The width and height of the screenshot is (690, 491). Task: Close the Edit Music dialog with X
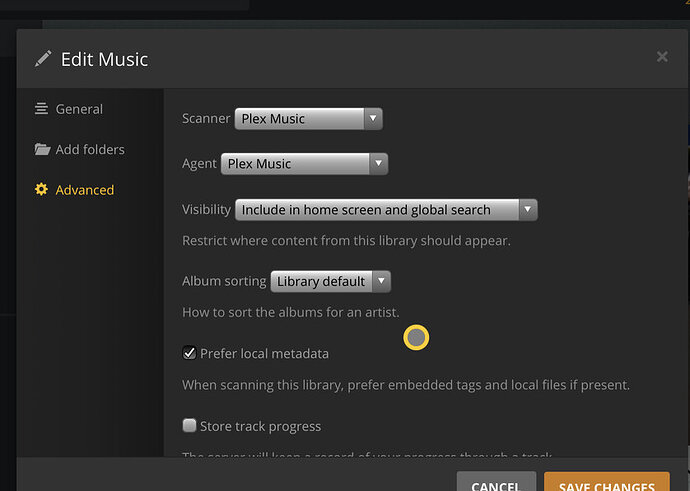pos(662,57)
